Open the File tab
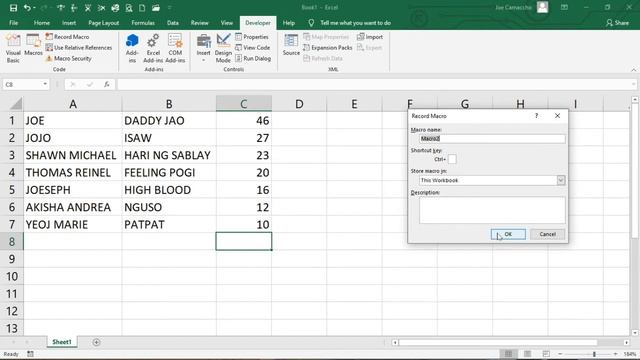Viewport: 640px width, 360px height. pyautogui.click(x=13, y=23)
